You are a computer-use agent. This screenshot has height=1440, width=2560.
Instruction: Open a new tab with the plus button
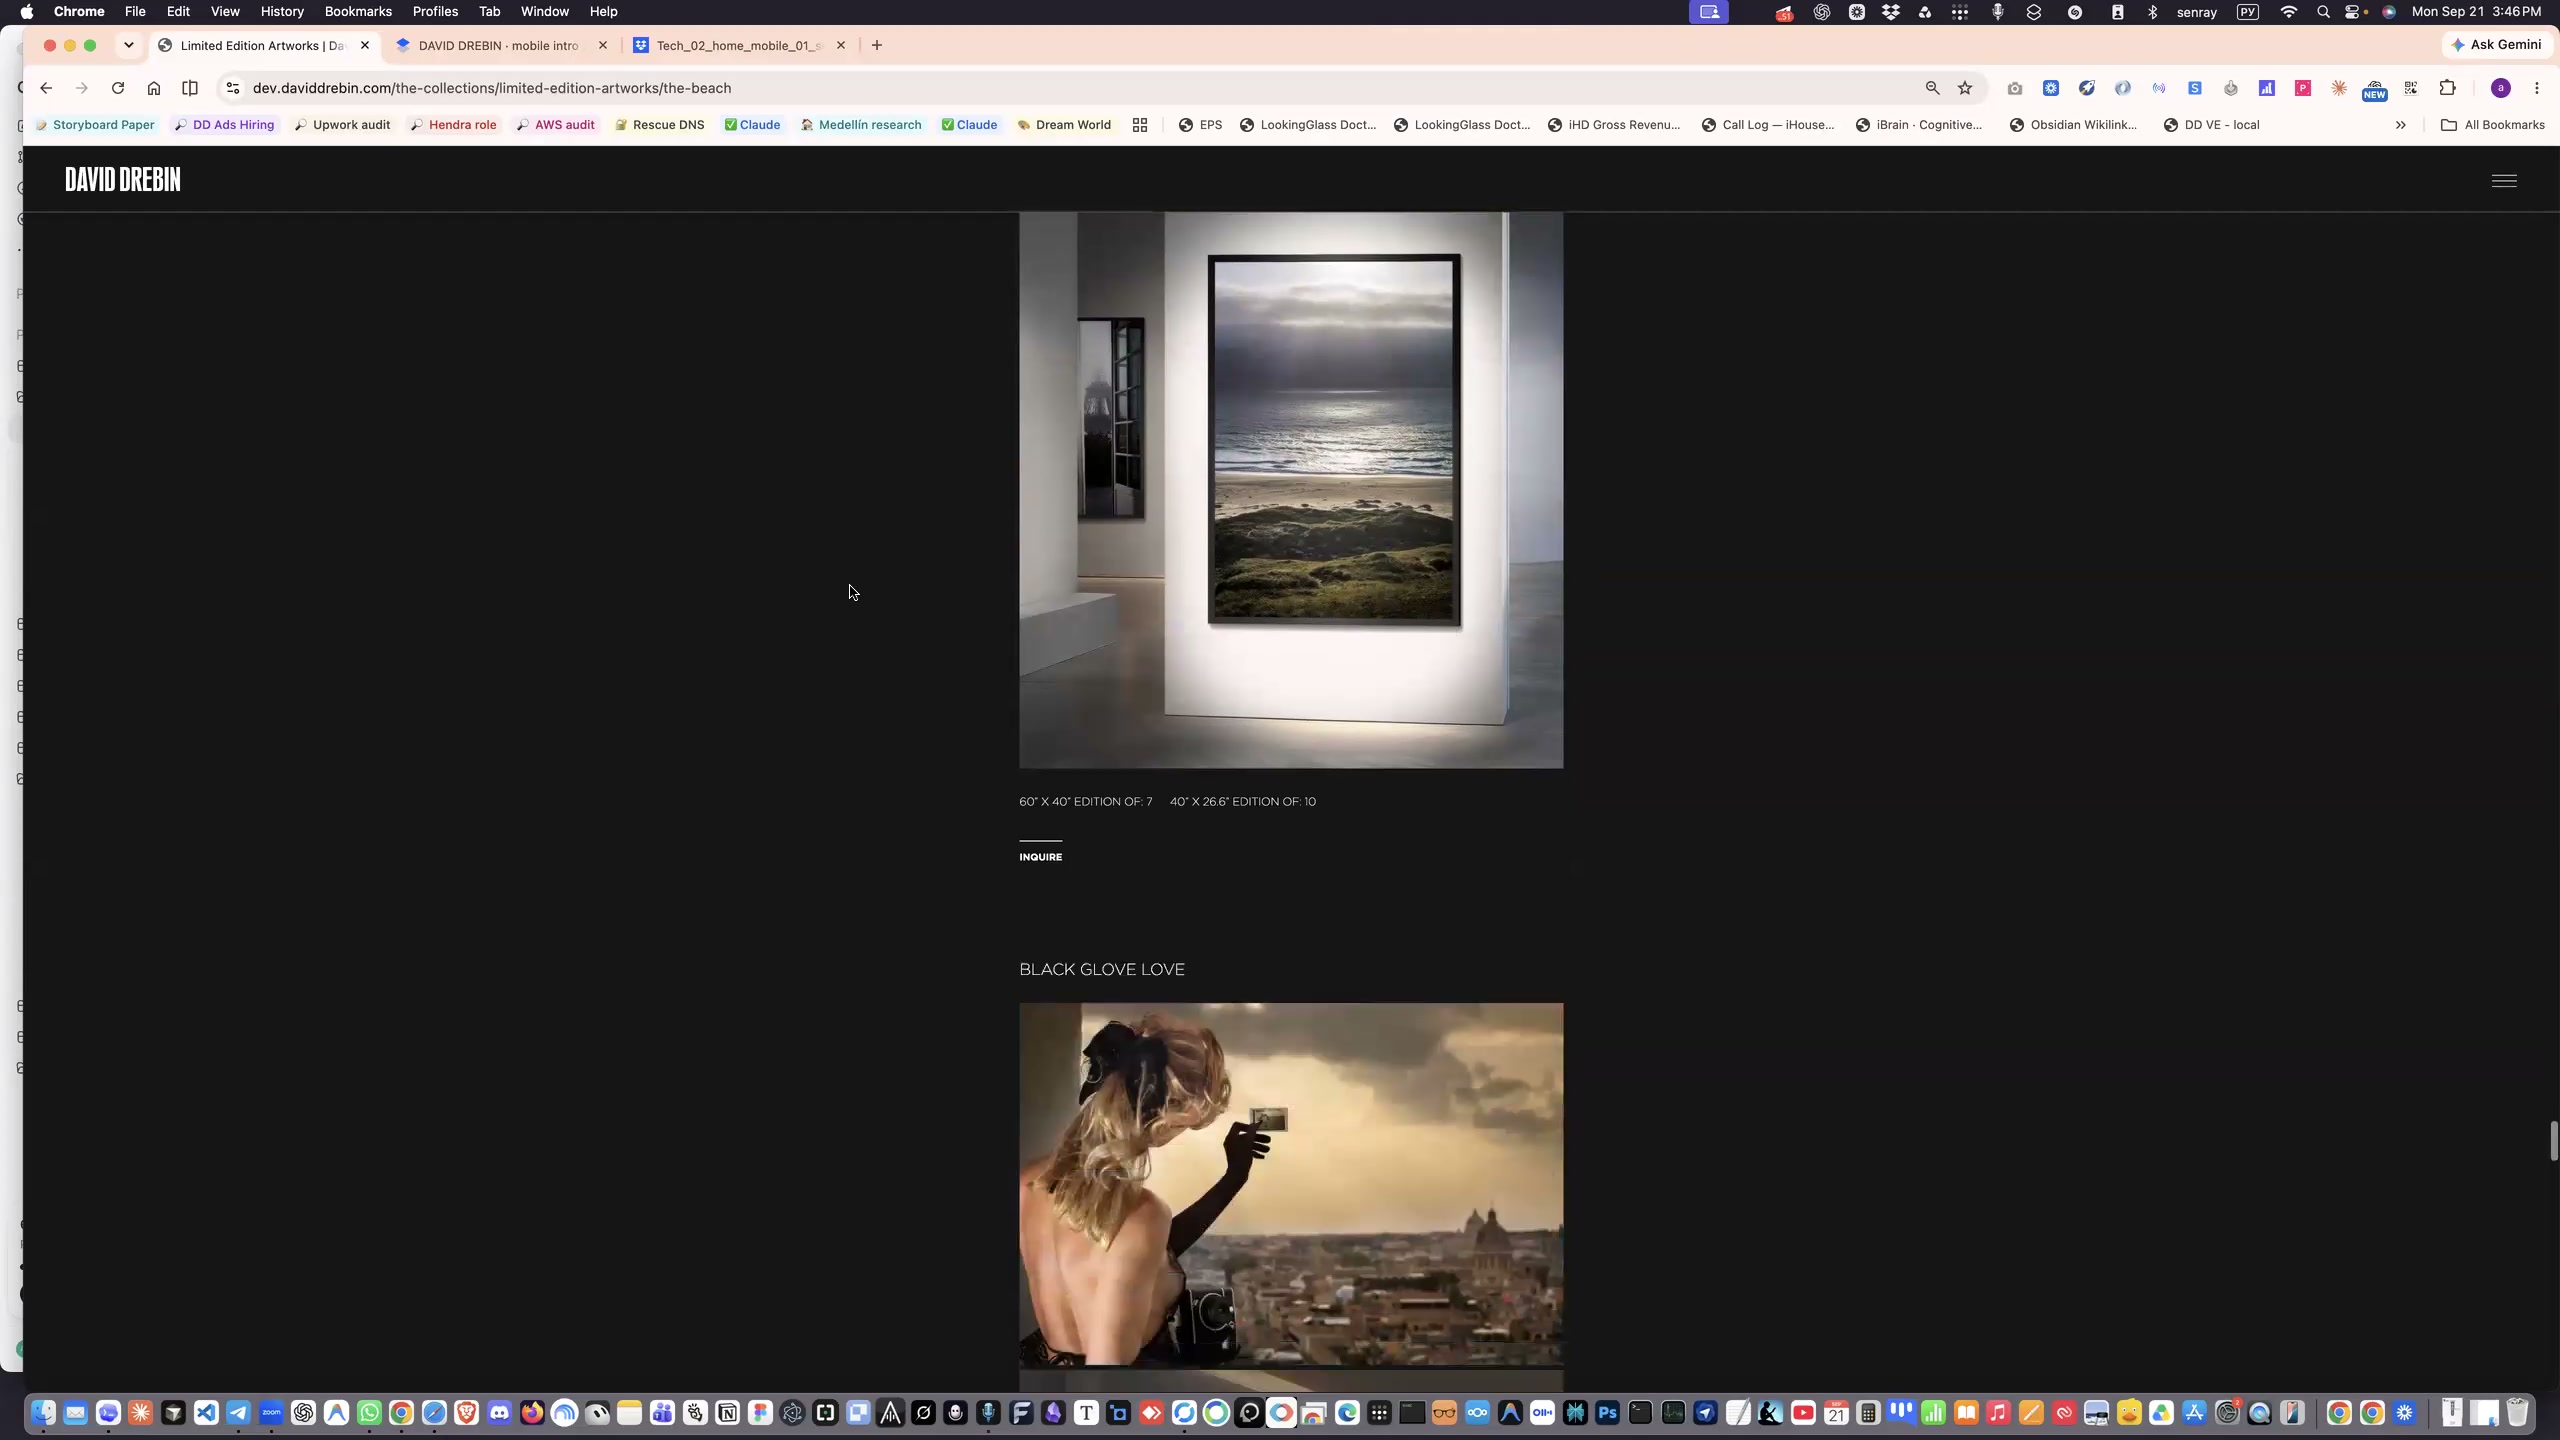877,45
